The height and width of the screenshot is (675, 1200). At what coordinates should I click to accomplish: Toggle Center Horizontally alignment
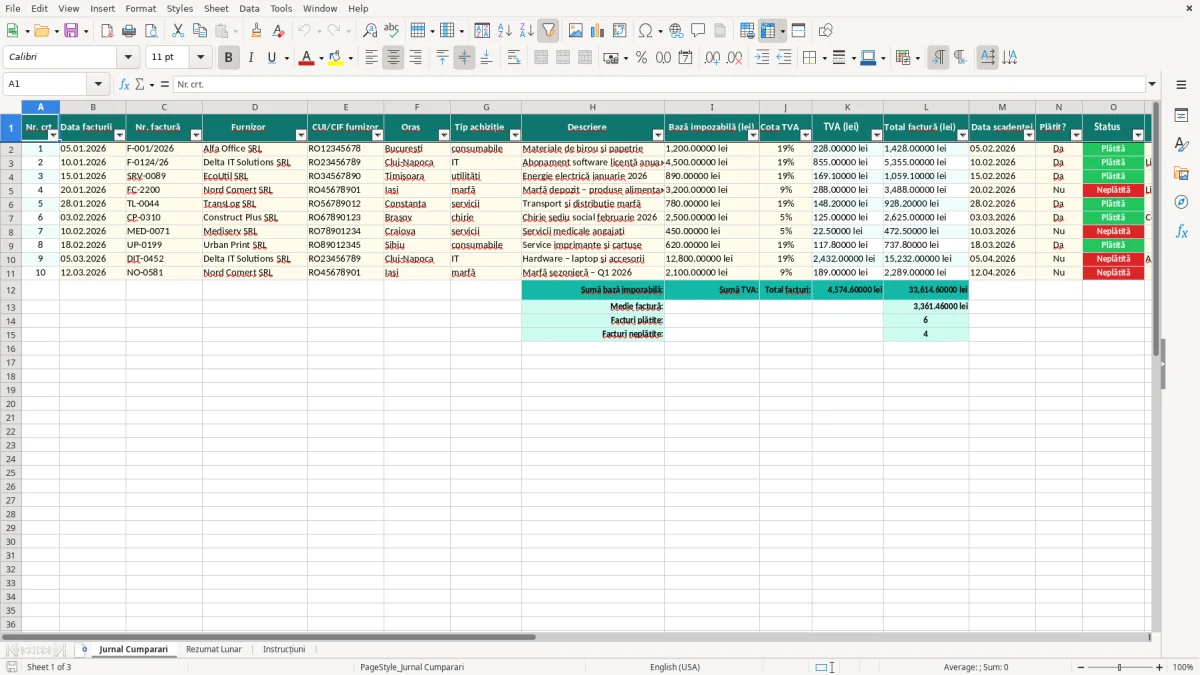click(x=393, y=58)
